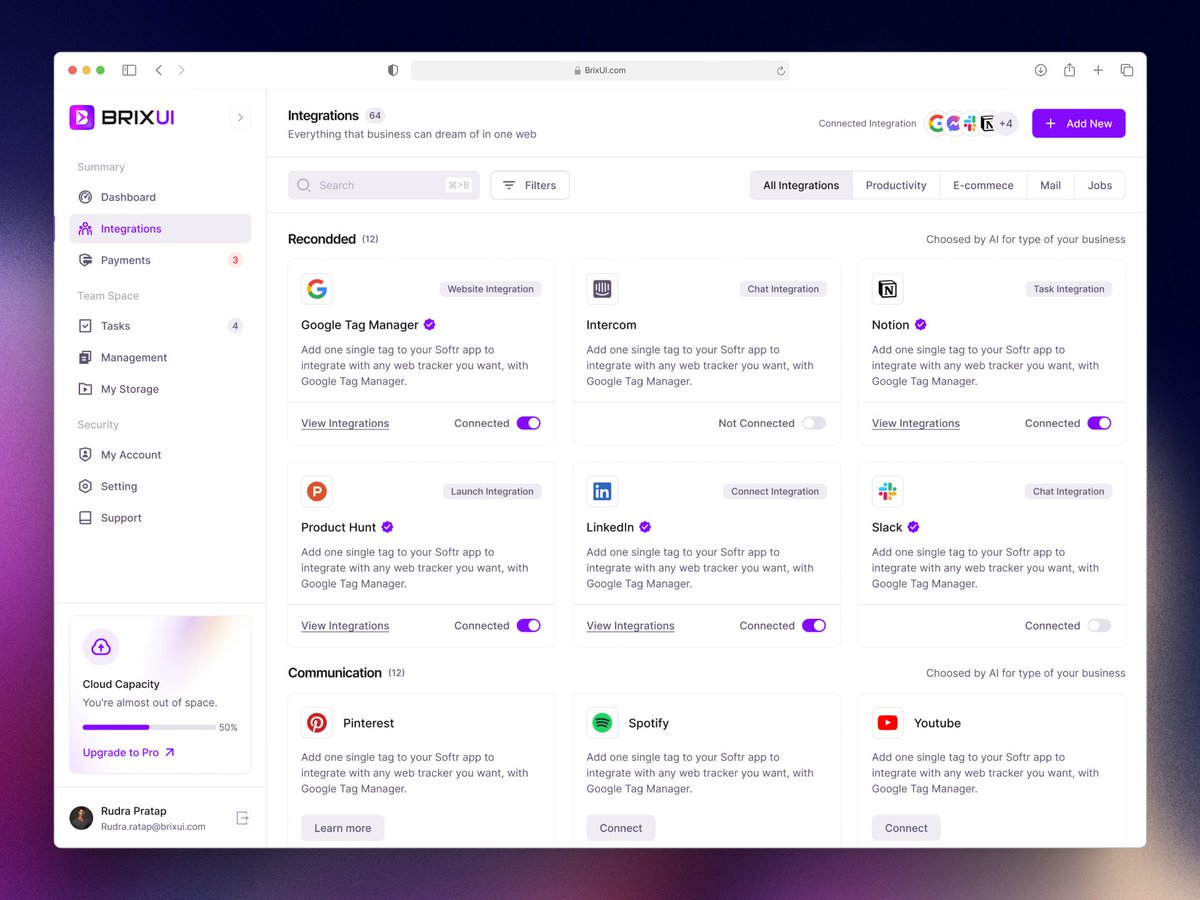Click the Website Integration tag
The height and width of the screenshot is (900, 1200).
point(490,289)
